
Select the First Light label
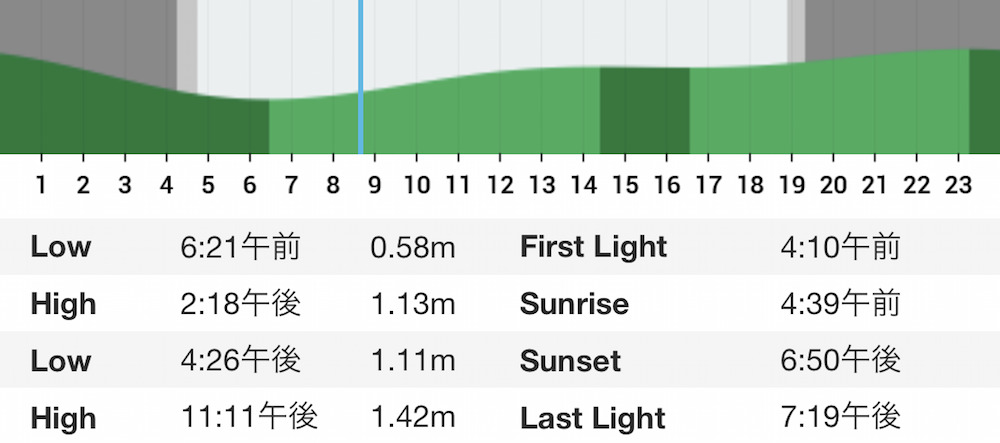tap(594, 247)
